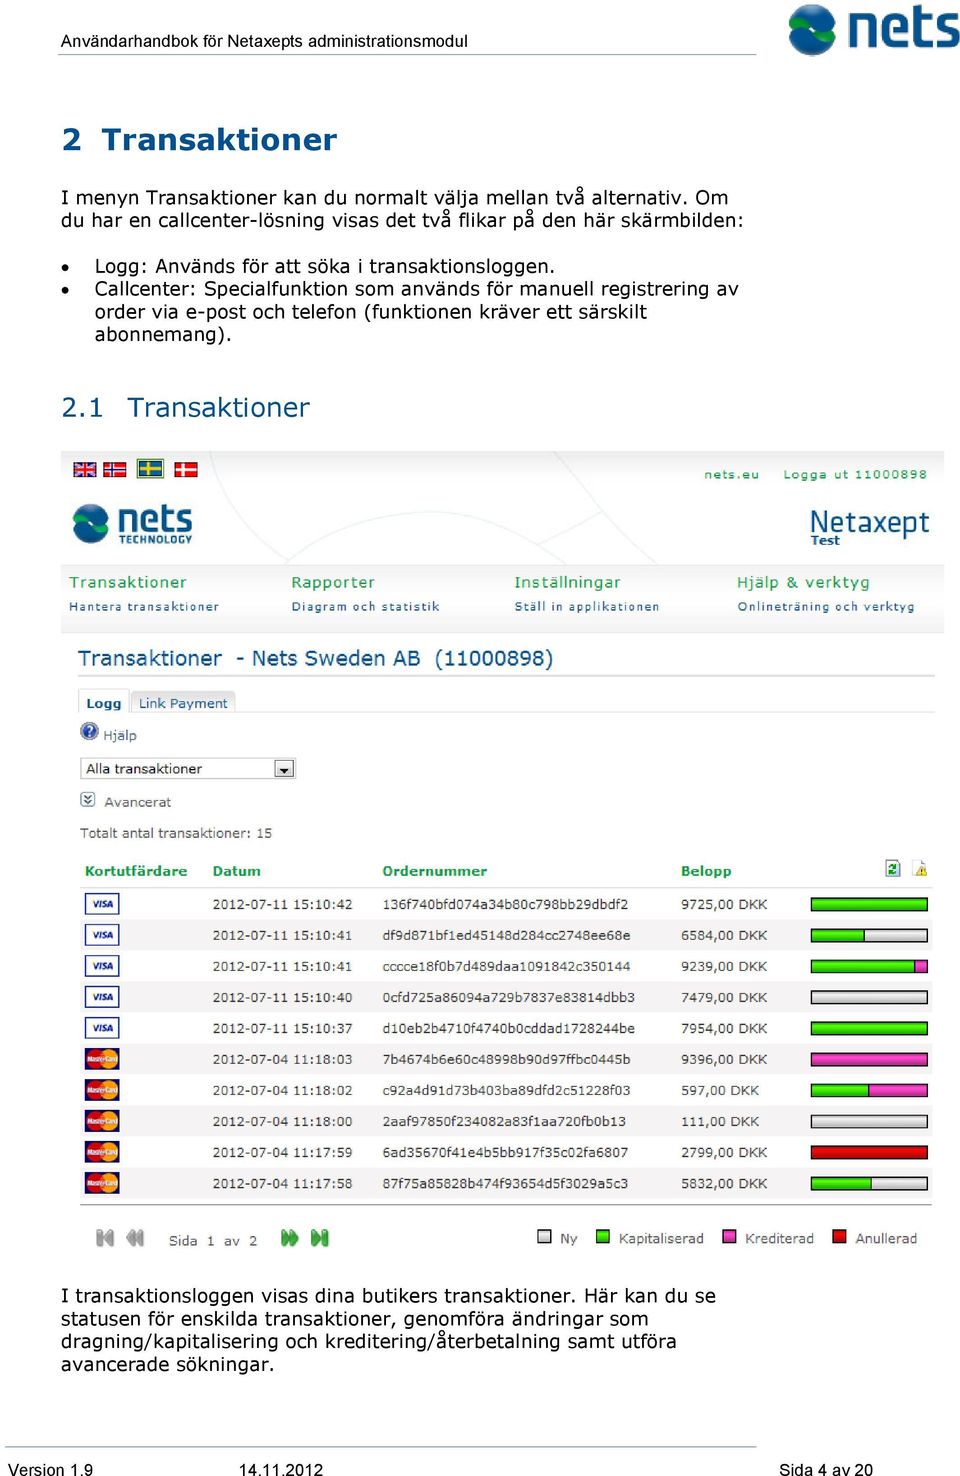Click the pink Krediterad legend swatch
Screen dimensions: 960x1476
tap(729, 1236)
